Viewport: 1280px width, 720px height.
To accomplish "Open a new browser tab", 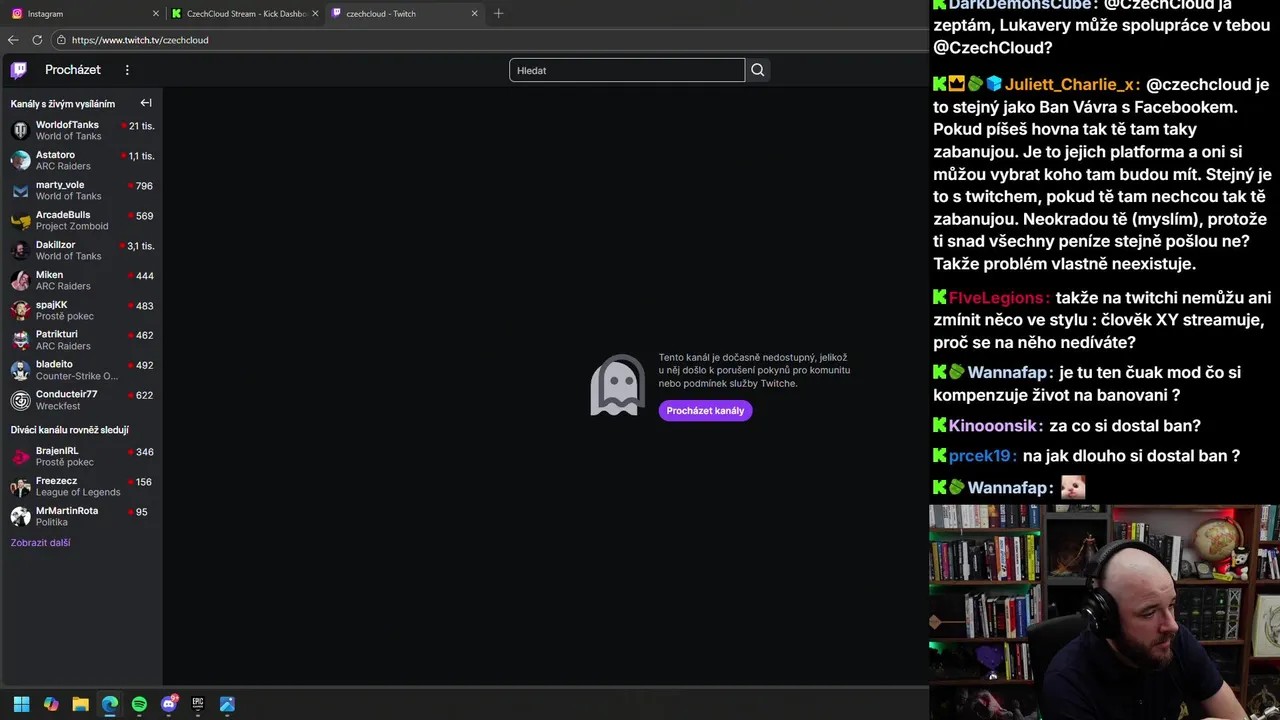I will coord(499,14).
